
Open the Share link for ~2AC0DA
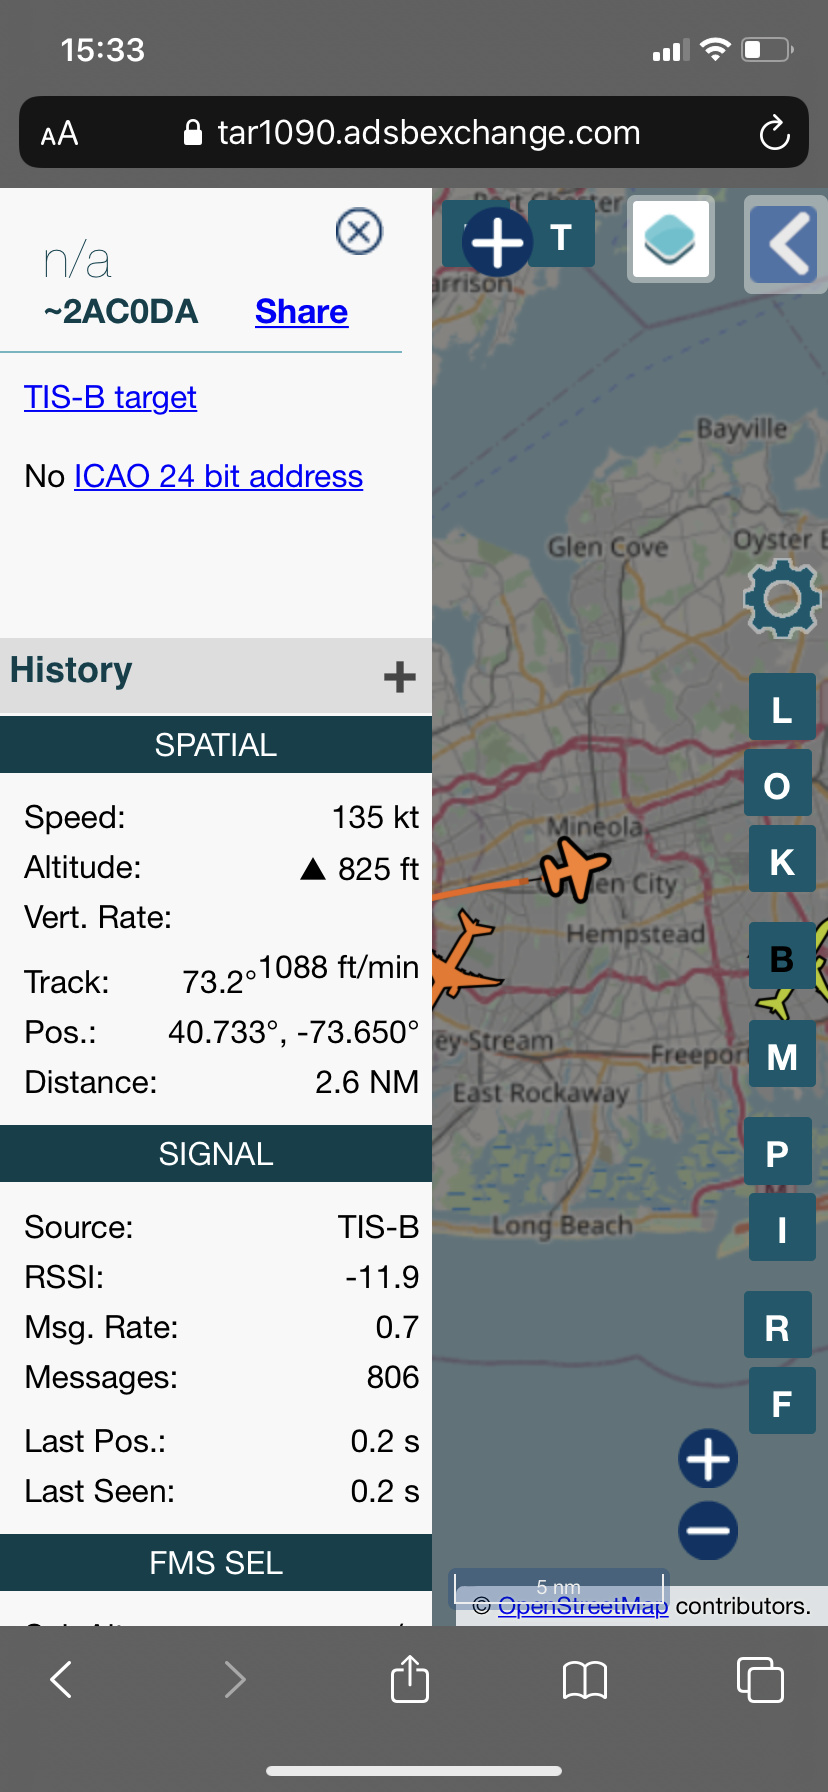pyautogui.click(x=301, y=312)
